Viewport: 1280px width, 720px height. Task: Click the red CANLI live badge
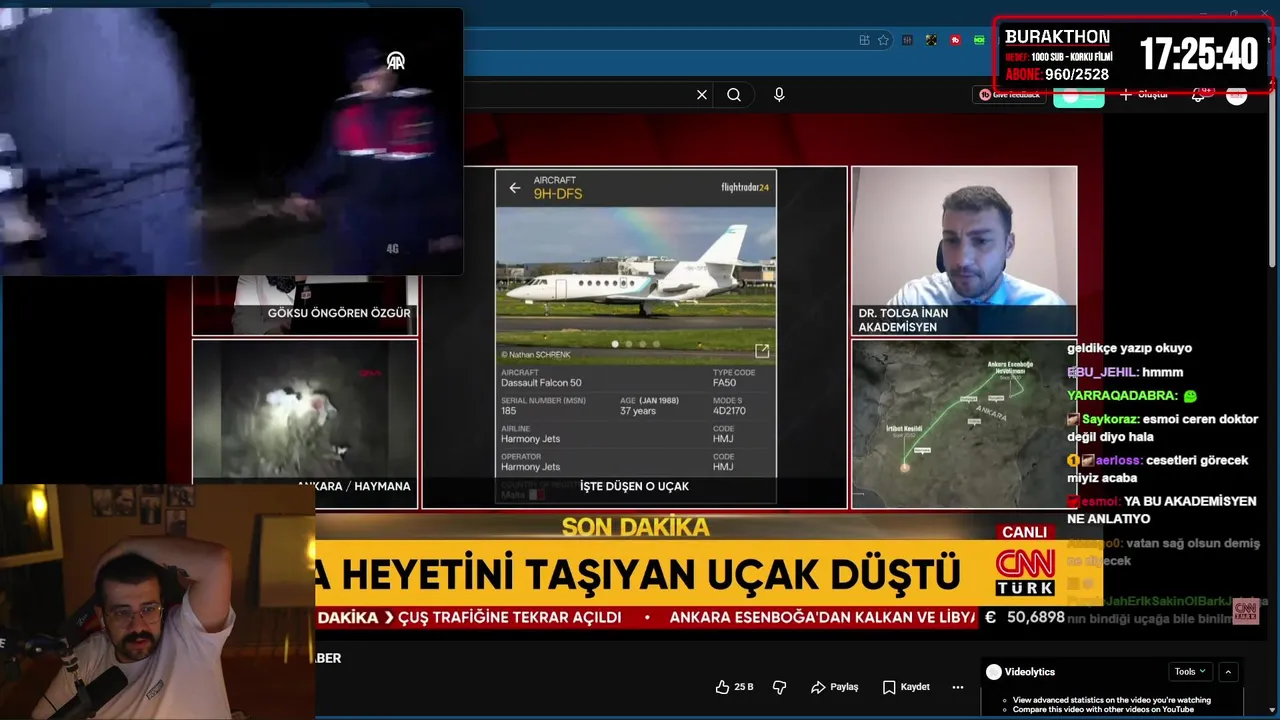(1024, 532)
